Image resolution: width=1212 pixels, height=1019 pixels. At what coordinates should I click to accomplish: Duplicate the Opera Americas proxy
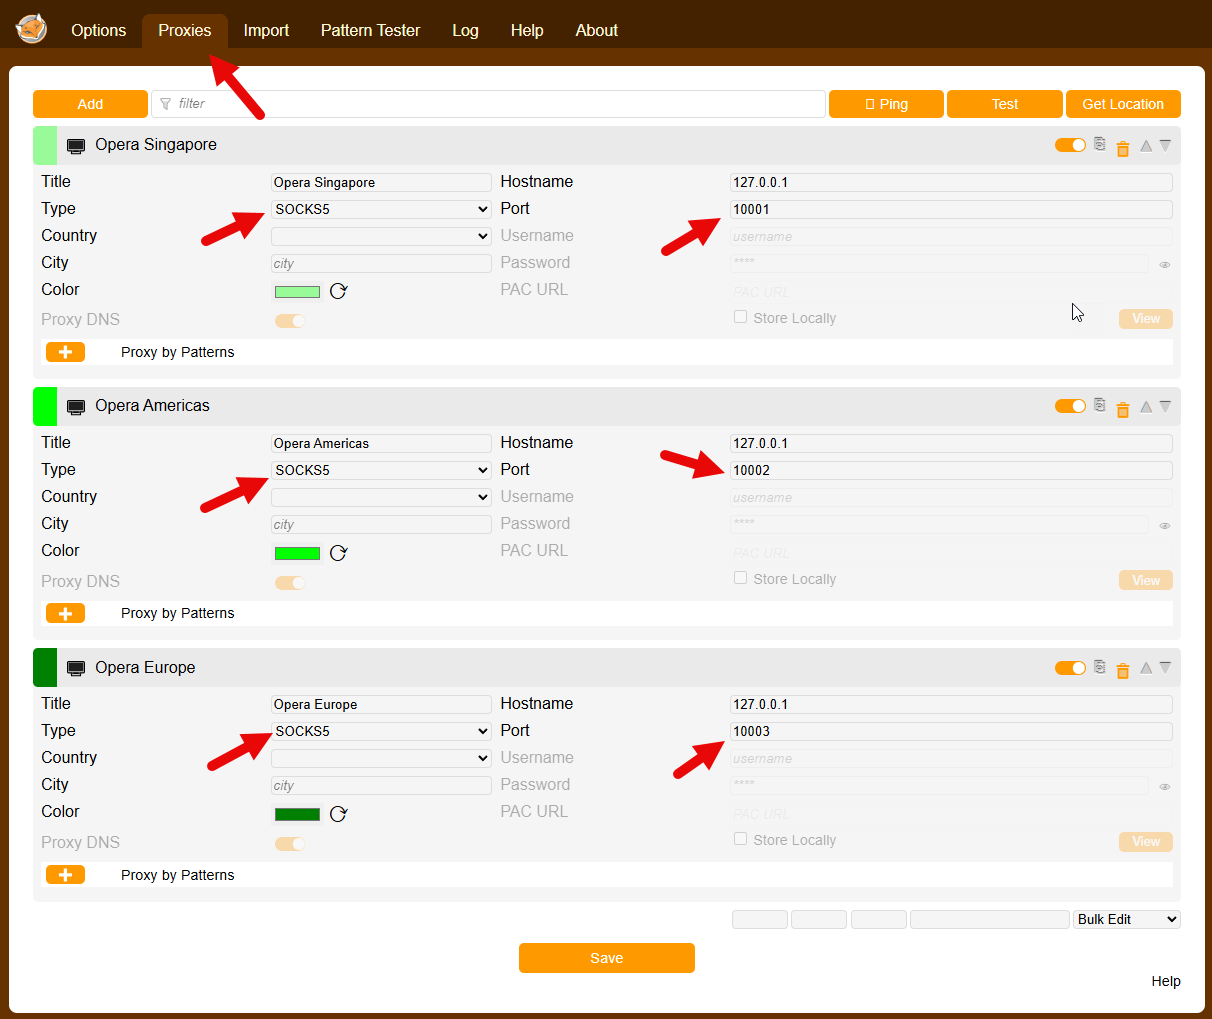(x=1100, y=405)
